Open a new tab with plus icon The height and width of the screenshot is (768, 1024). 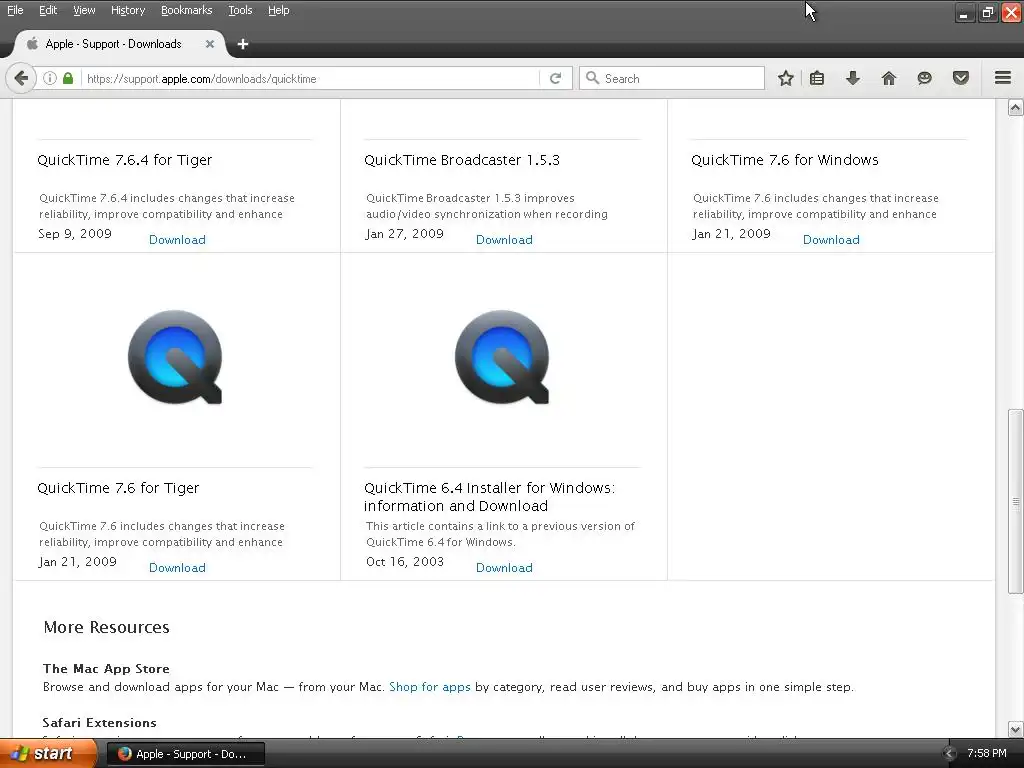coord(243,44)
